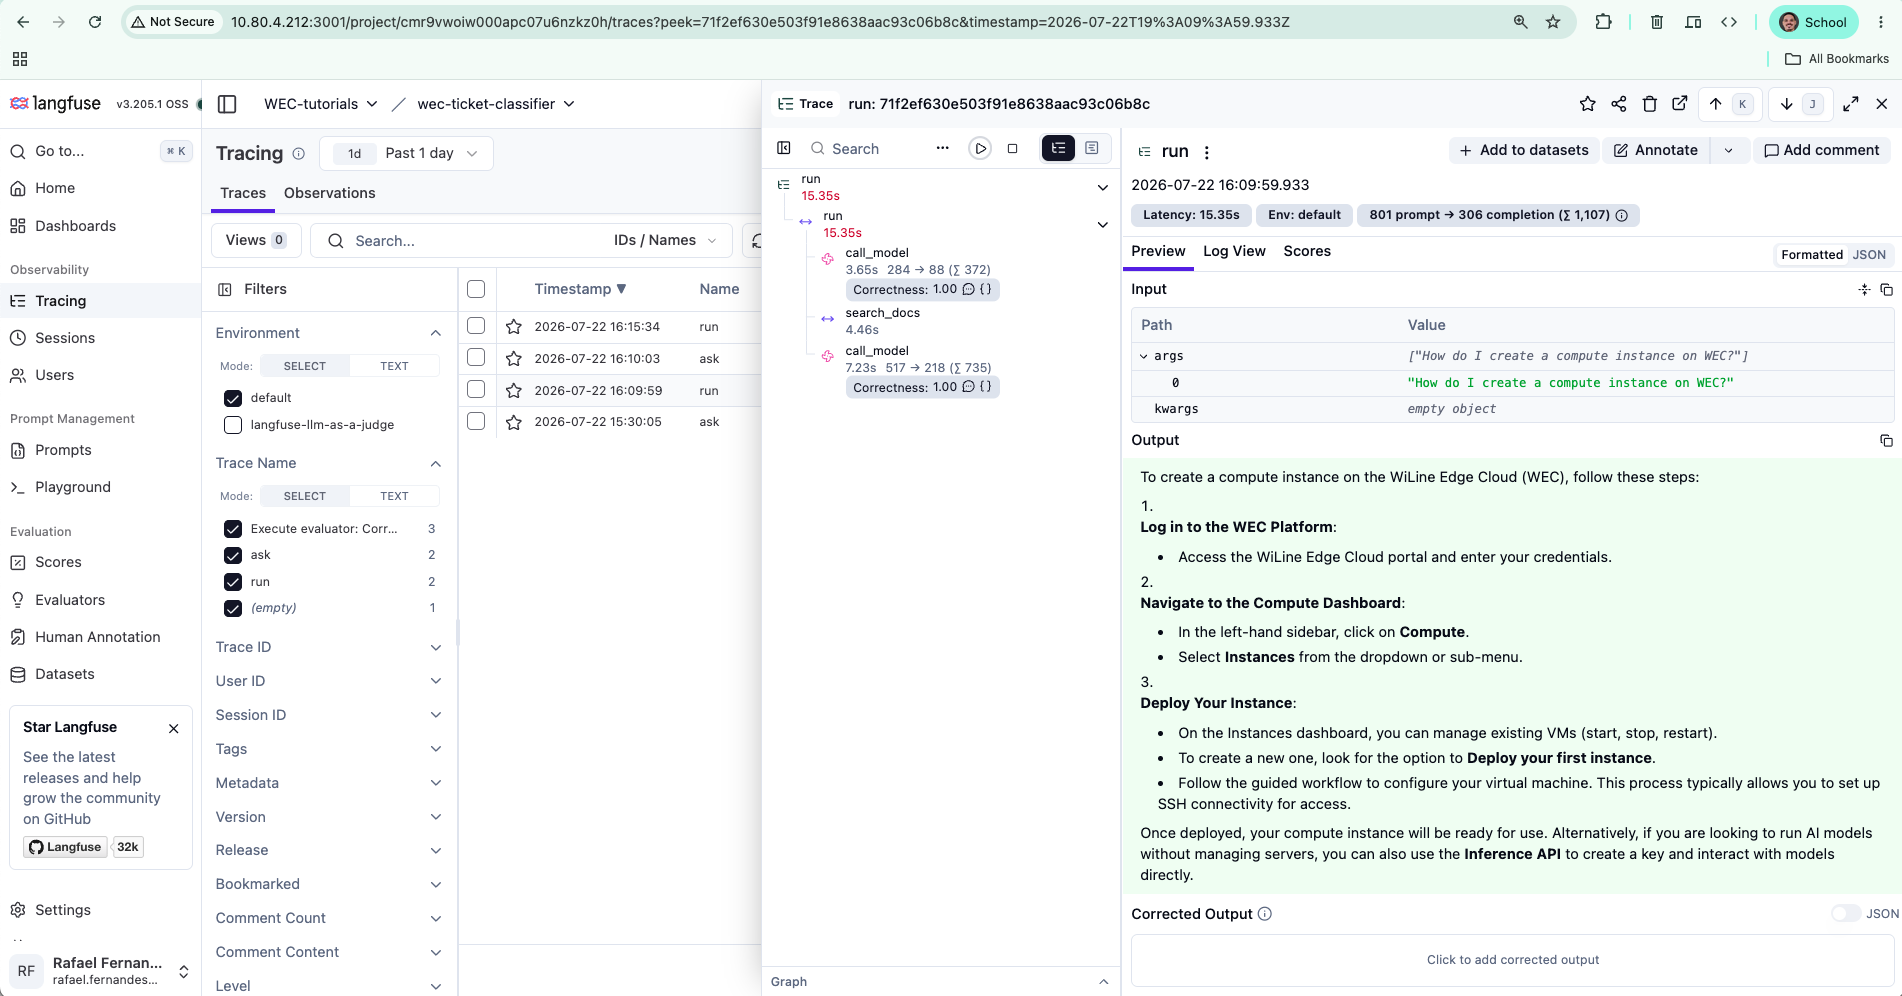Open the wec-ticket-classifier project dropdown
The image size is (1902, 996).
[496, 104]
